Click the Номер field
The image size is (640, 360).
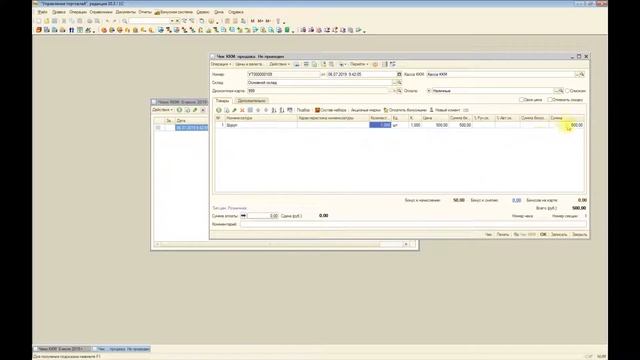[284, 74]
